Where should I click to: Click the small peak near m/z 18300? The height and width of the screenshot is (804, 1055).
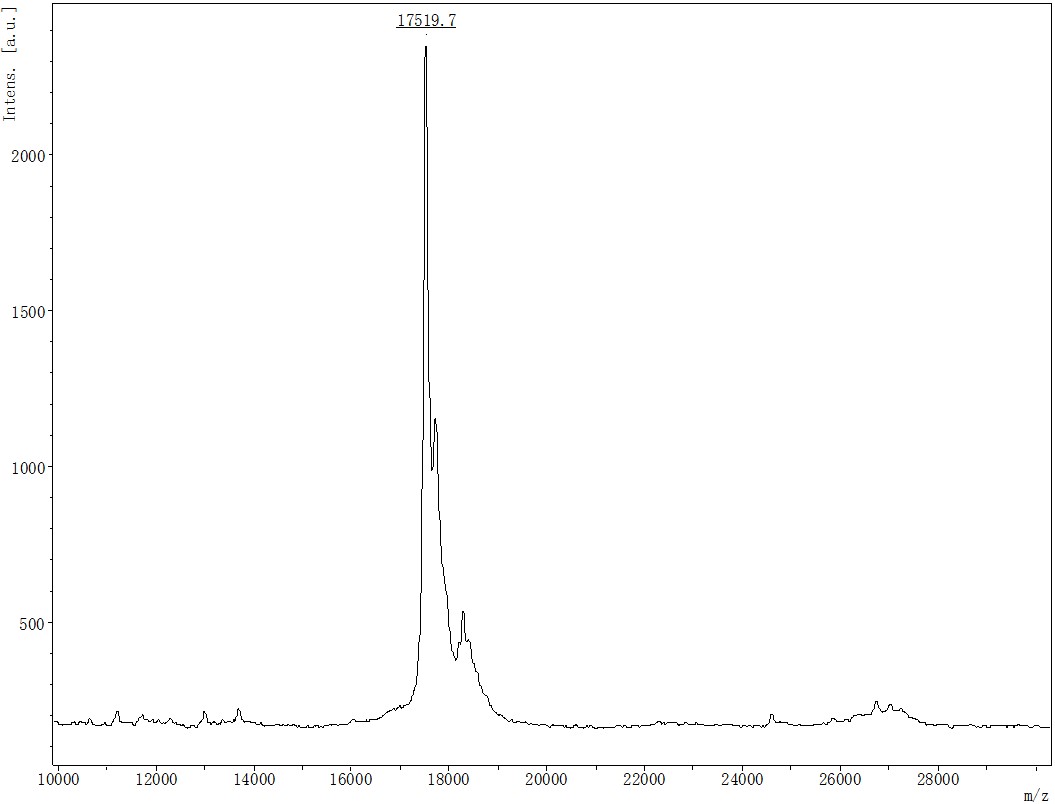463,612
